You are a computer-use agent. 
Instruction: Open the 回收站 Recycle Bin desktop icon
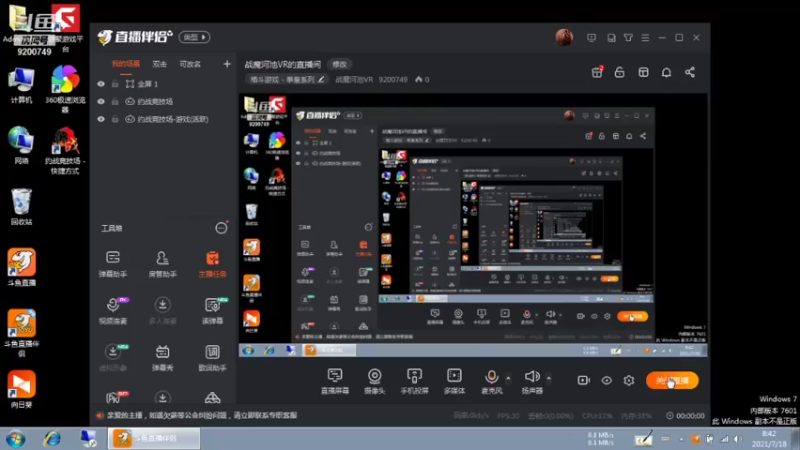pos(21,207)
